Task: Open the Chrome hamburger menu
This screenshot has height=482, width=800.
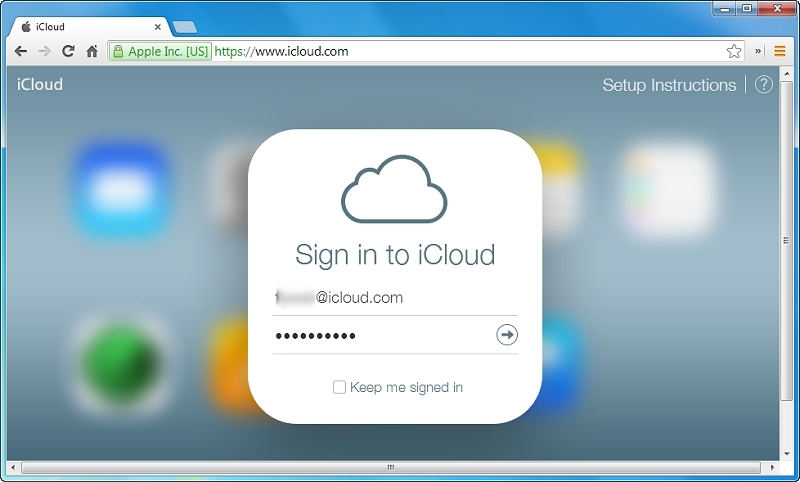Action: pyautogui.click(x=780, y=51)
